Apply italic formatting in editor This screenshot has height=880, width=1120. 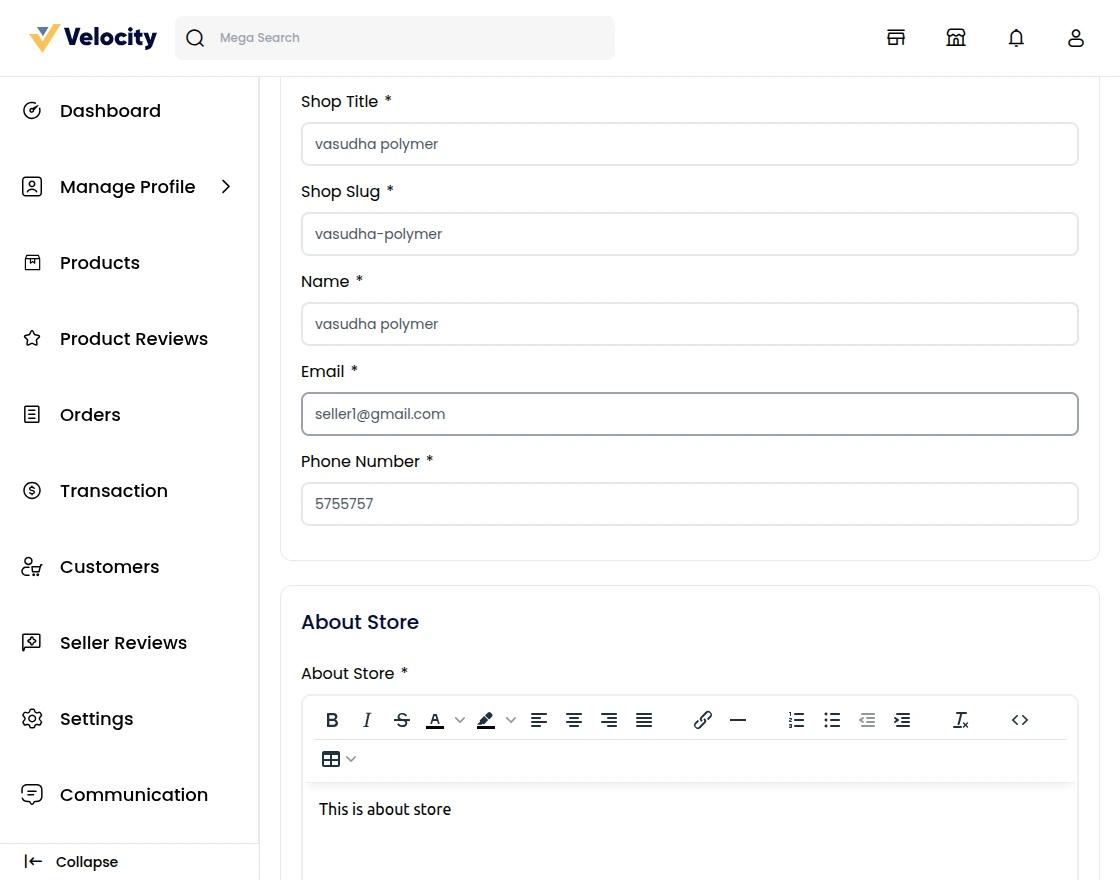point(367,720)
